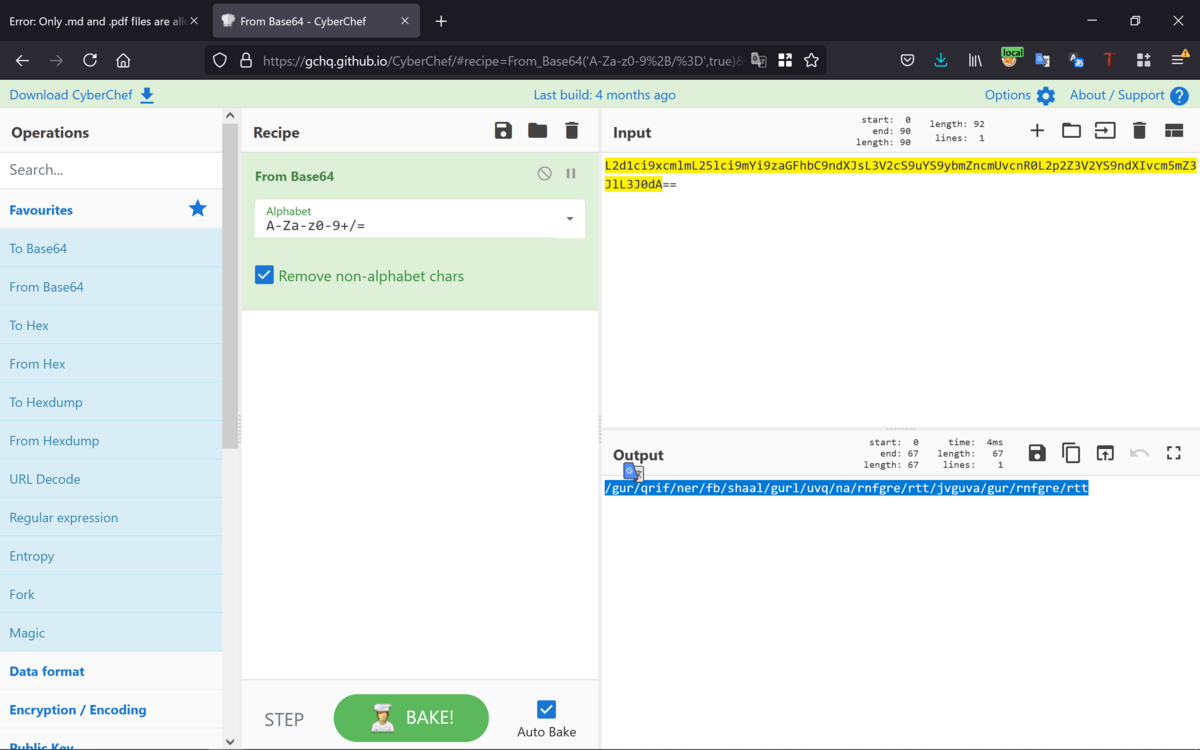Click the Pocket save icon

coord(907,60)
